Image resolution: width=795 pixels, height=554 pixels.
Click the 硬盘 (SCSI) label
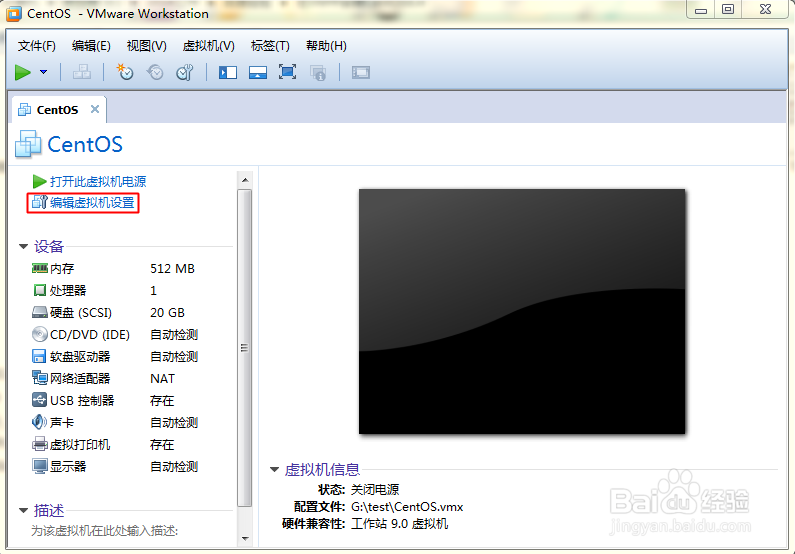81,313
